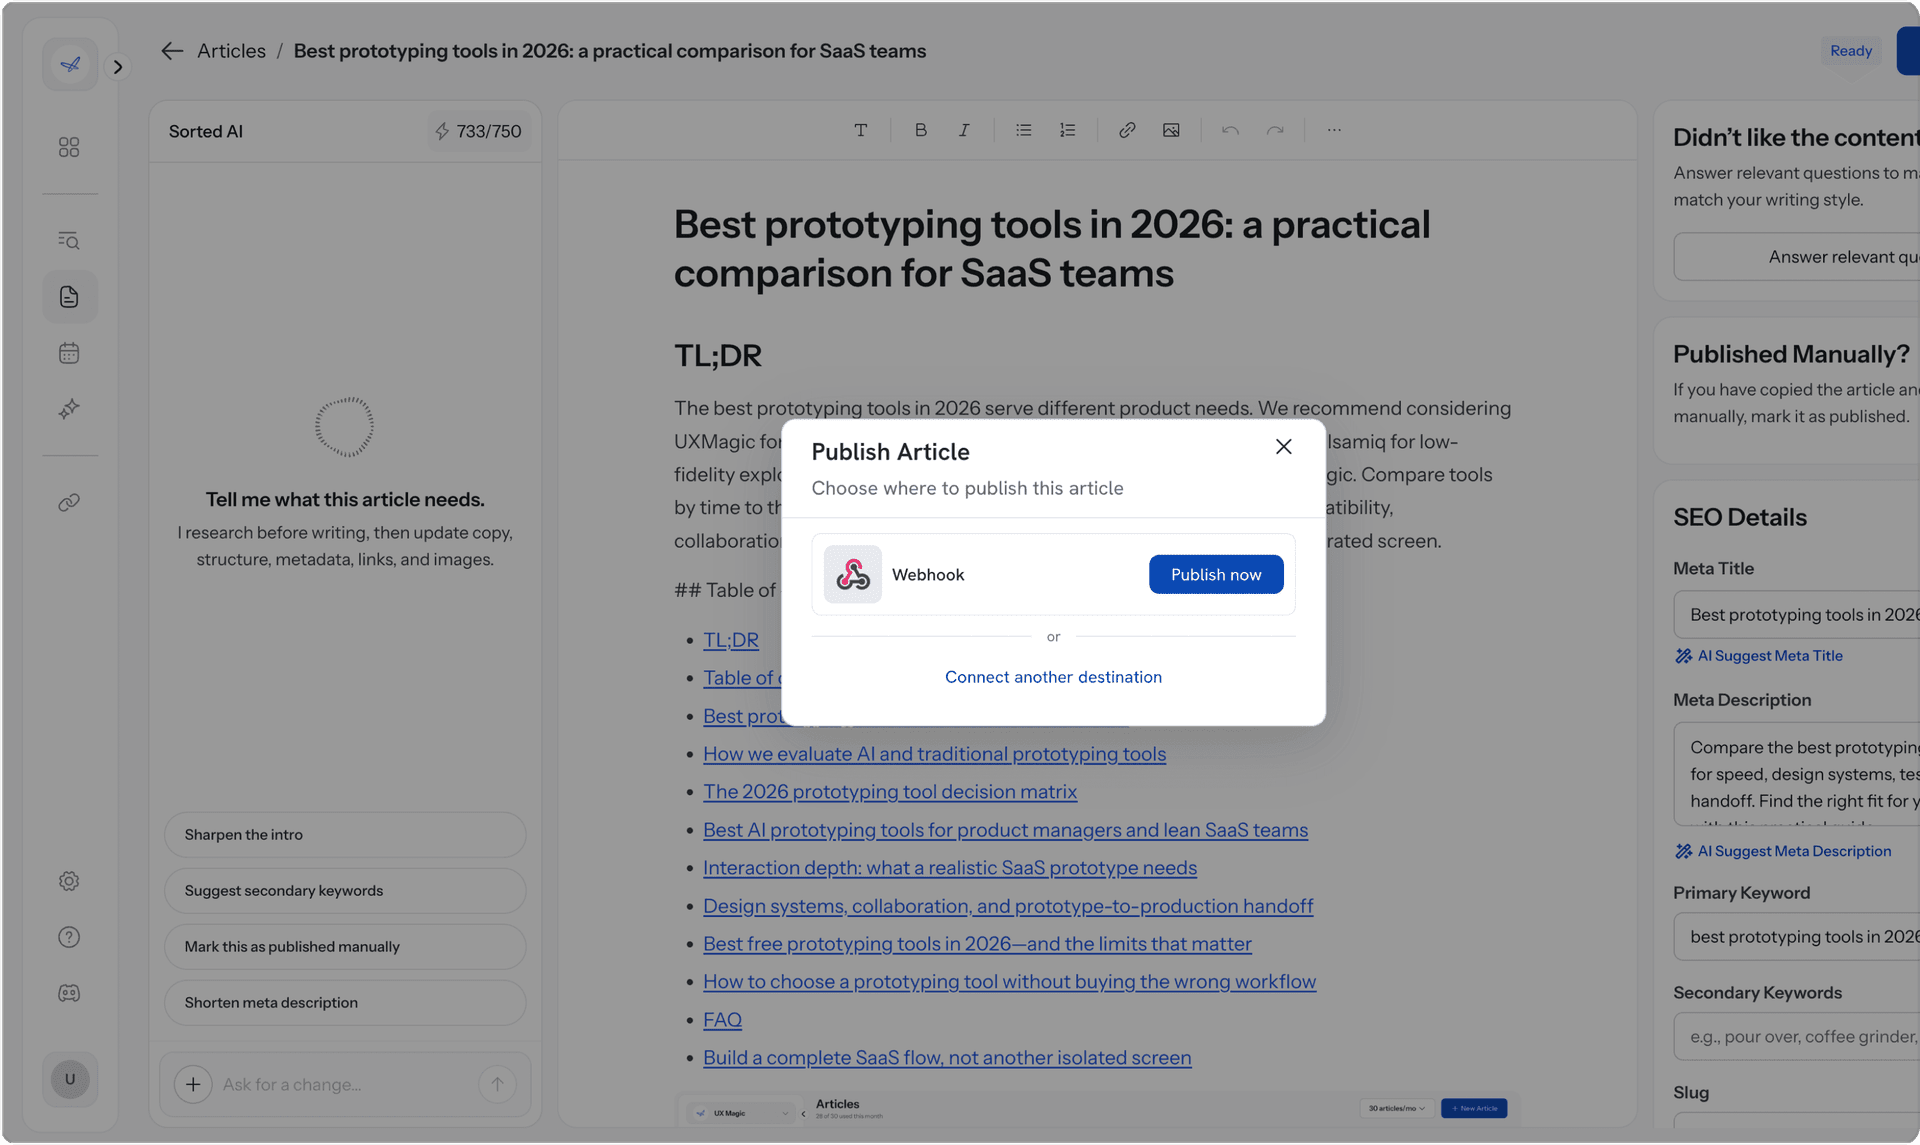The width and height of the screenshot is (1920, 1145).
Task: Open the help question mark icon
Action: click(69, 937)
